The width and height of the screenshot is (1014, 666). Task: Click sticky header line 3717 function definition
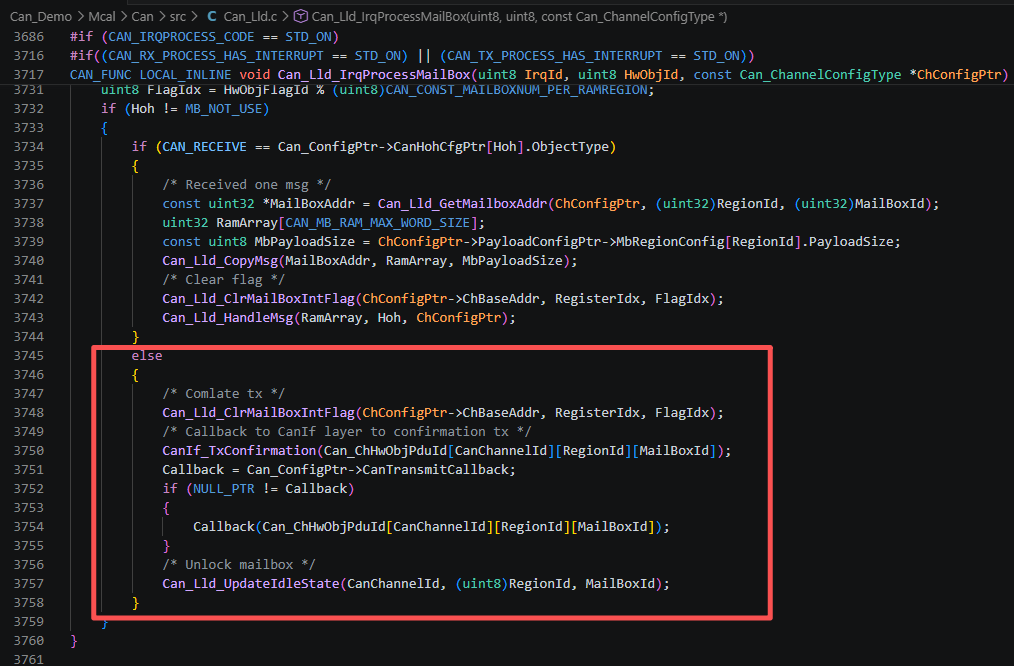pos(539,75)
